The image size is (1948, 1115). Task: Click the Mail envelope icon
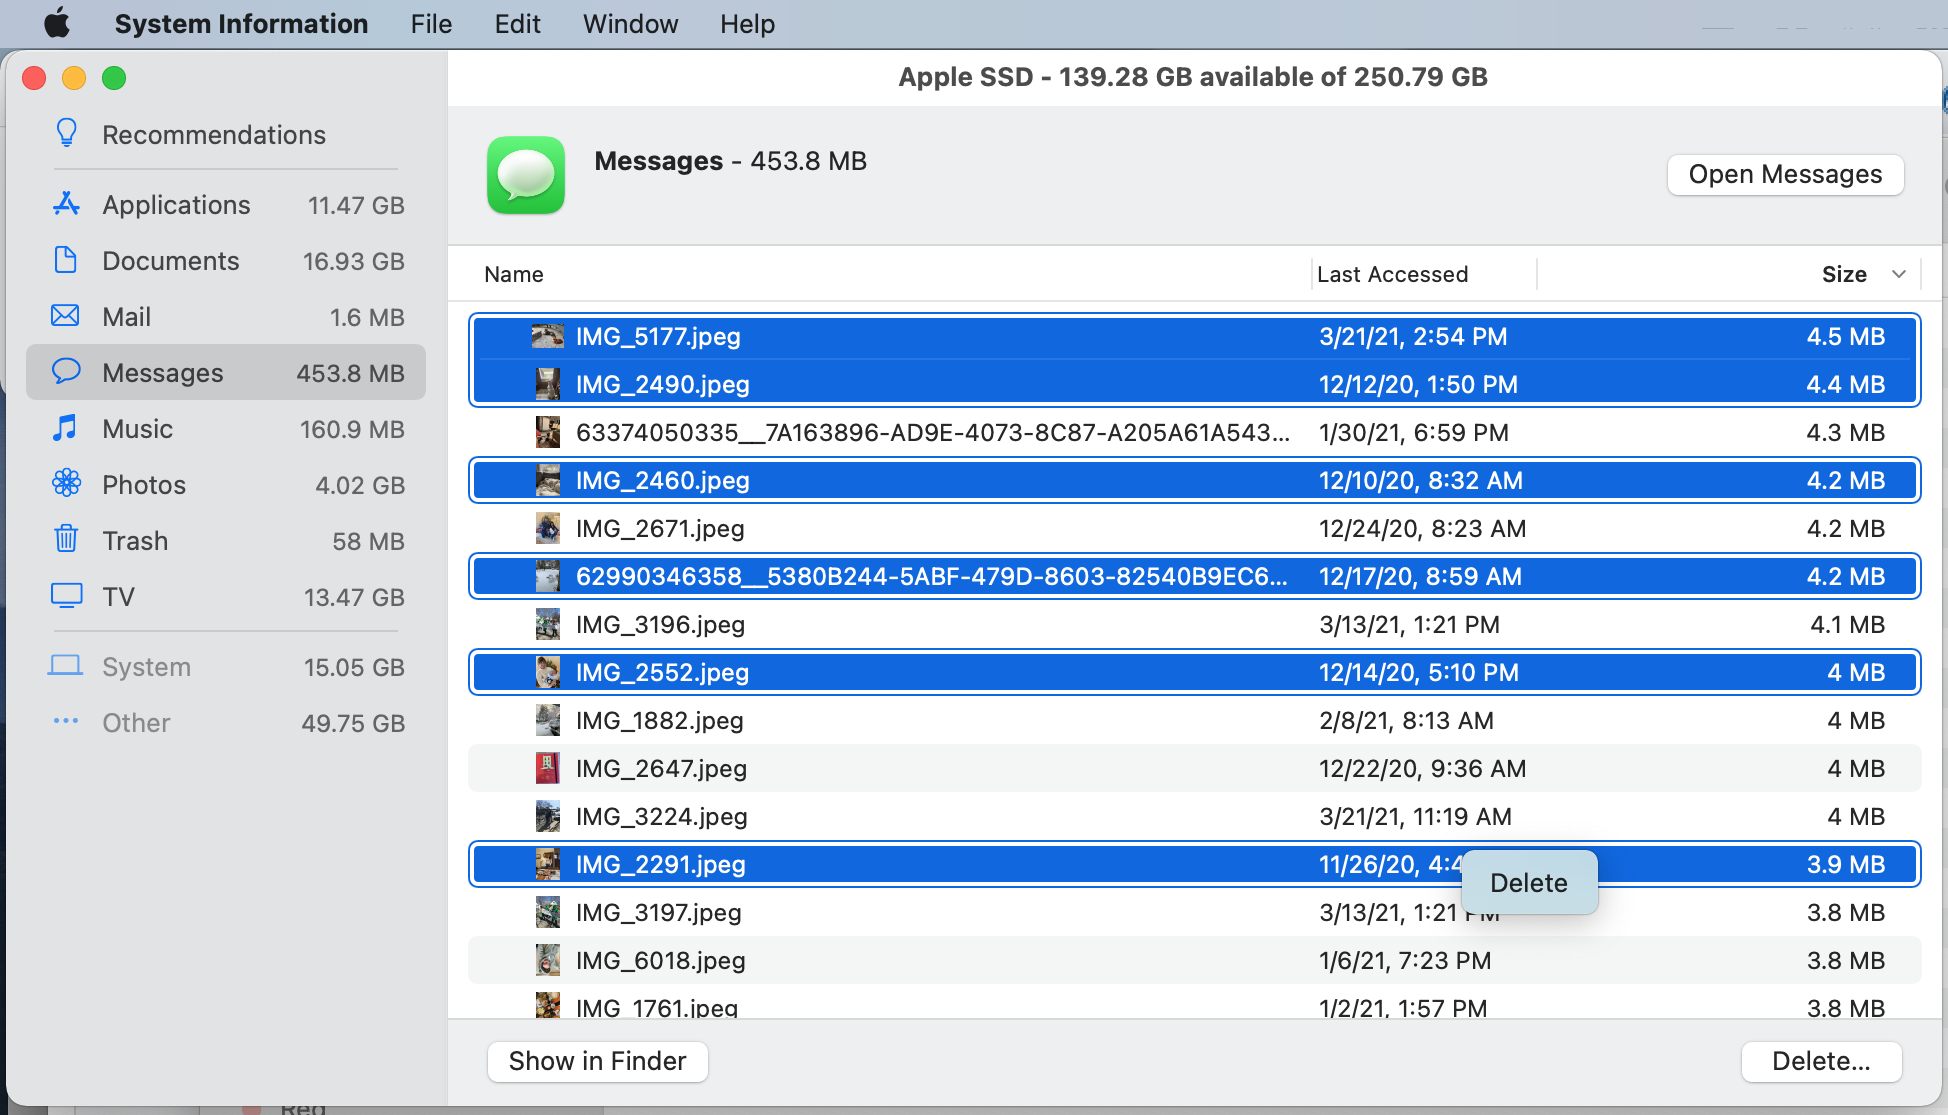[x=66, y=316]
